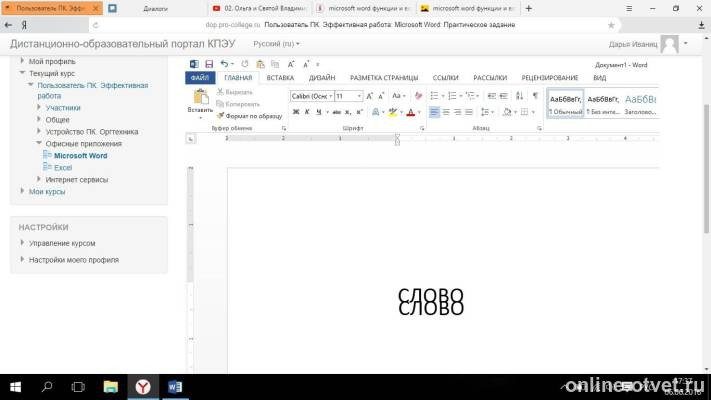This screenshot has width=711, height=400.
Task: Click the Redo icon in Word's quick access toolbar
Action: click(245, 64)
